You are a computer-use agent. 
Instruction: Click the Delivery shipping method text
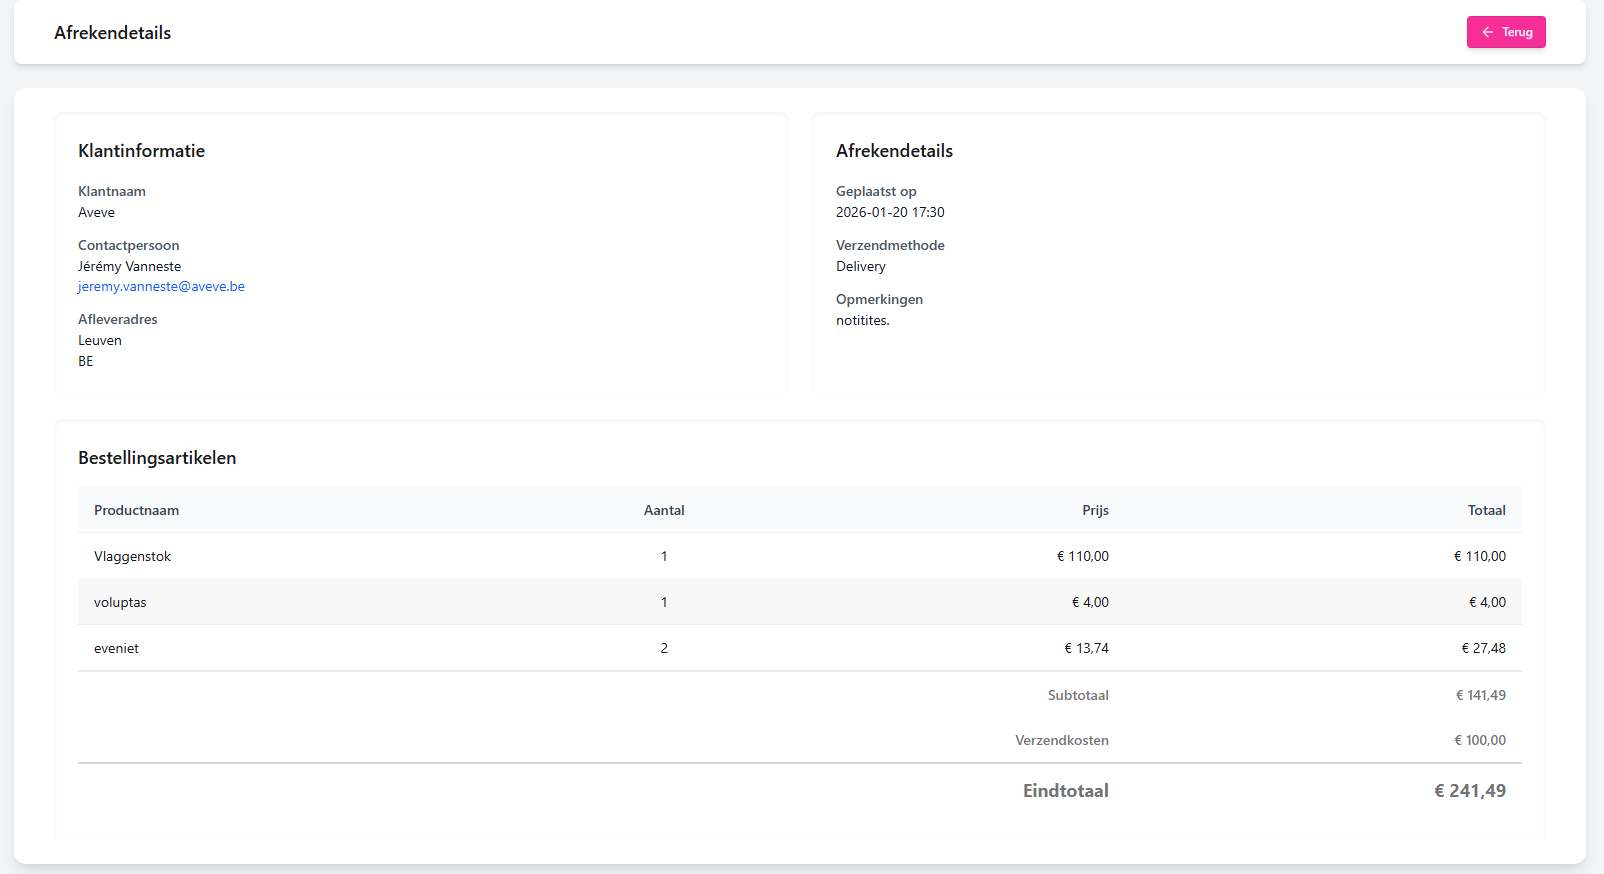(x=861, y=266)
